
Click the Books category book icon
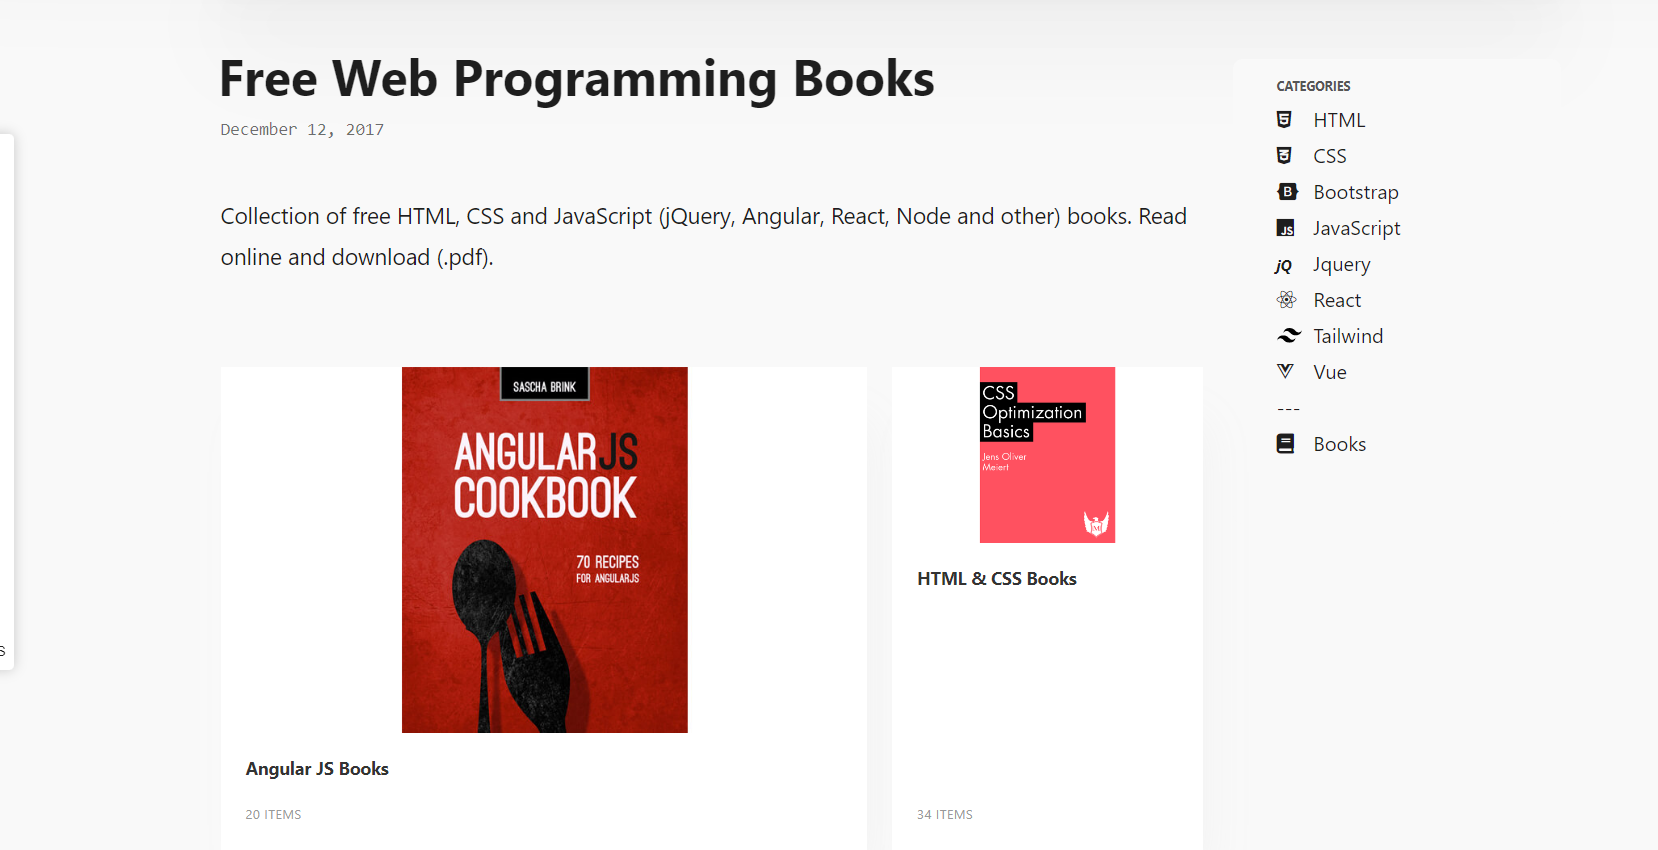pos(1286,444)
